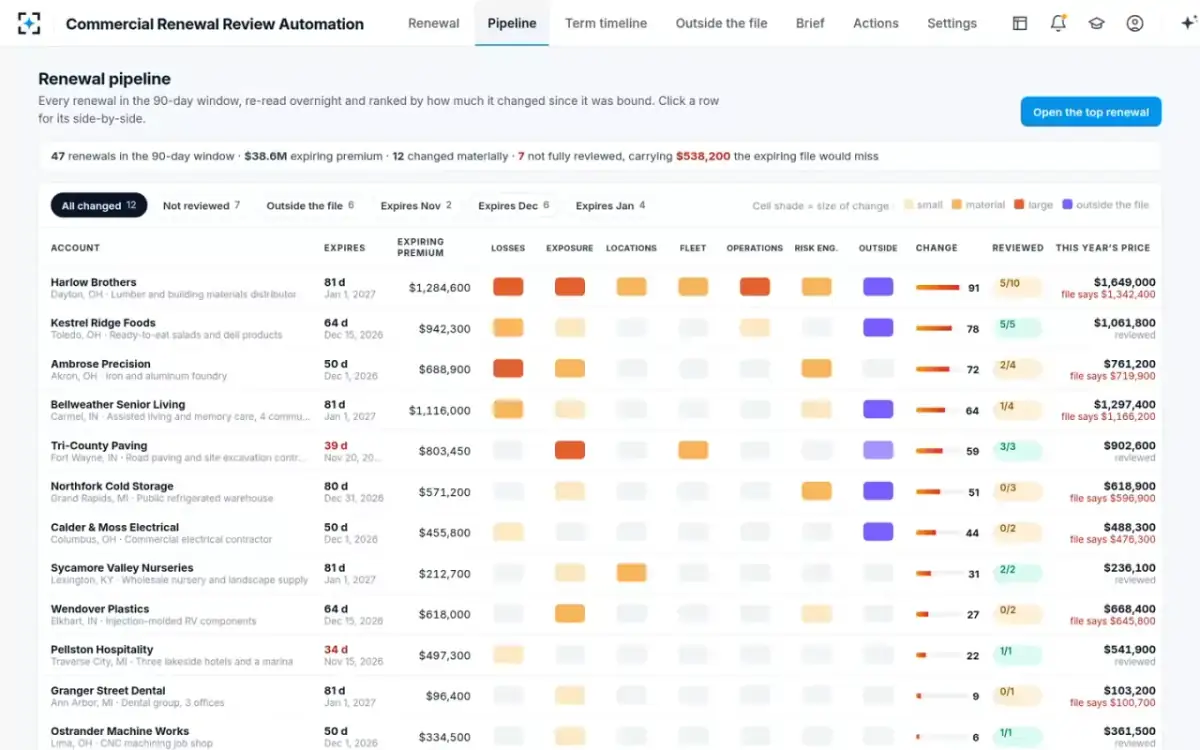1200x750 pixels.
Task: Filter by Not reviewed chip
Action: 201,206
